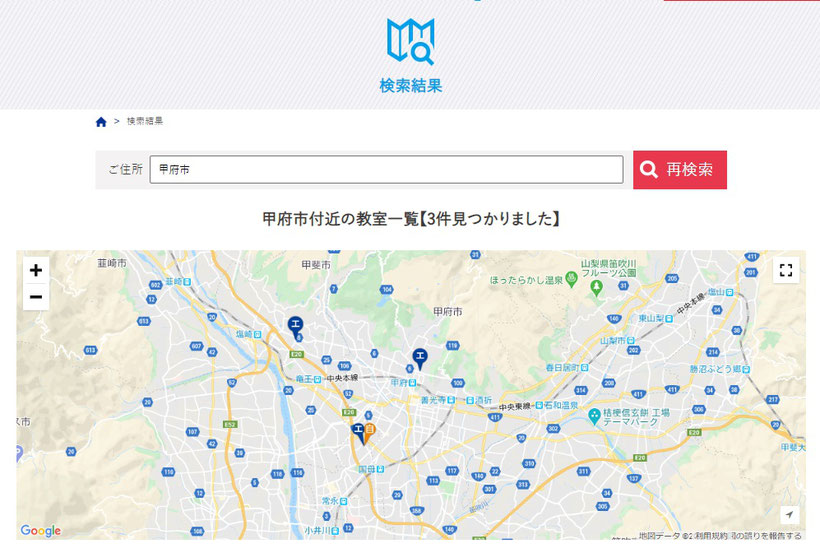The width and height of the screenshot is (820, 553).
Task: Click the 韮崎市 city label on map
Action: (112, 263)
